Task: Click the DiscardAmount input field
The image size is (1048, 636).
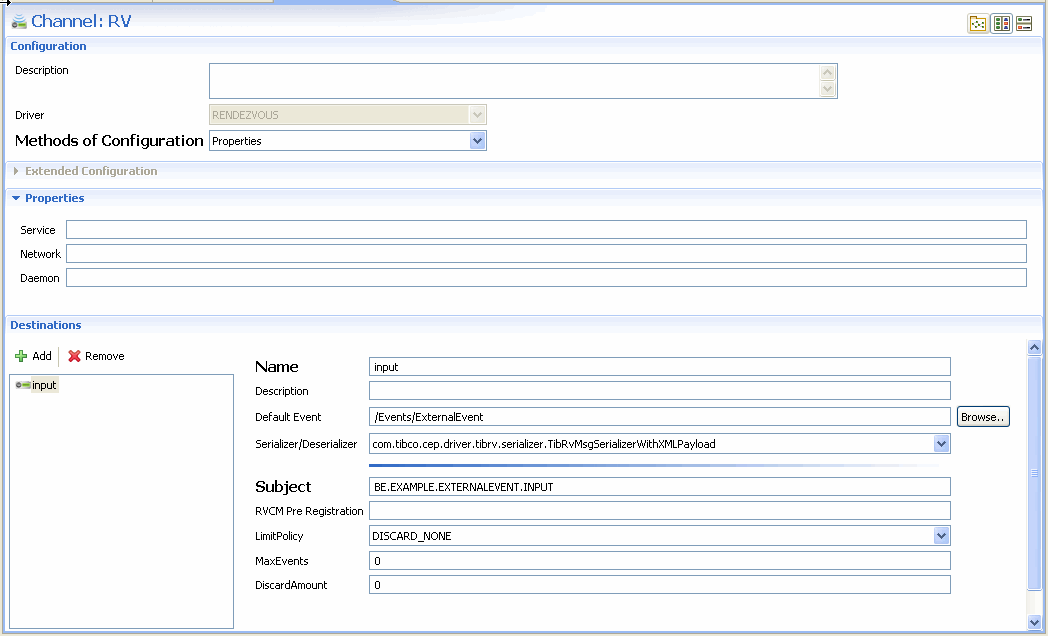Action: click(x=660, y=585)
